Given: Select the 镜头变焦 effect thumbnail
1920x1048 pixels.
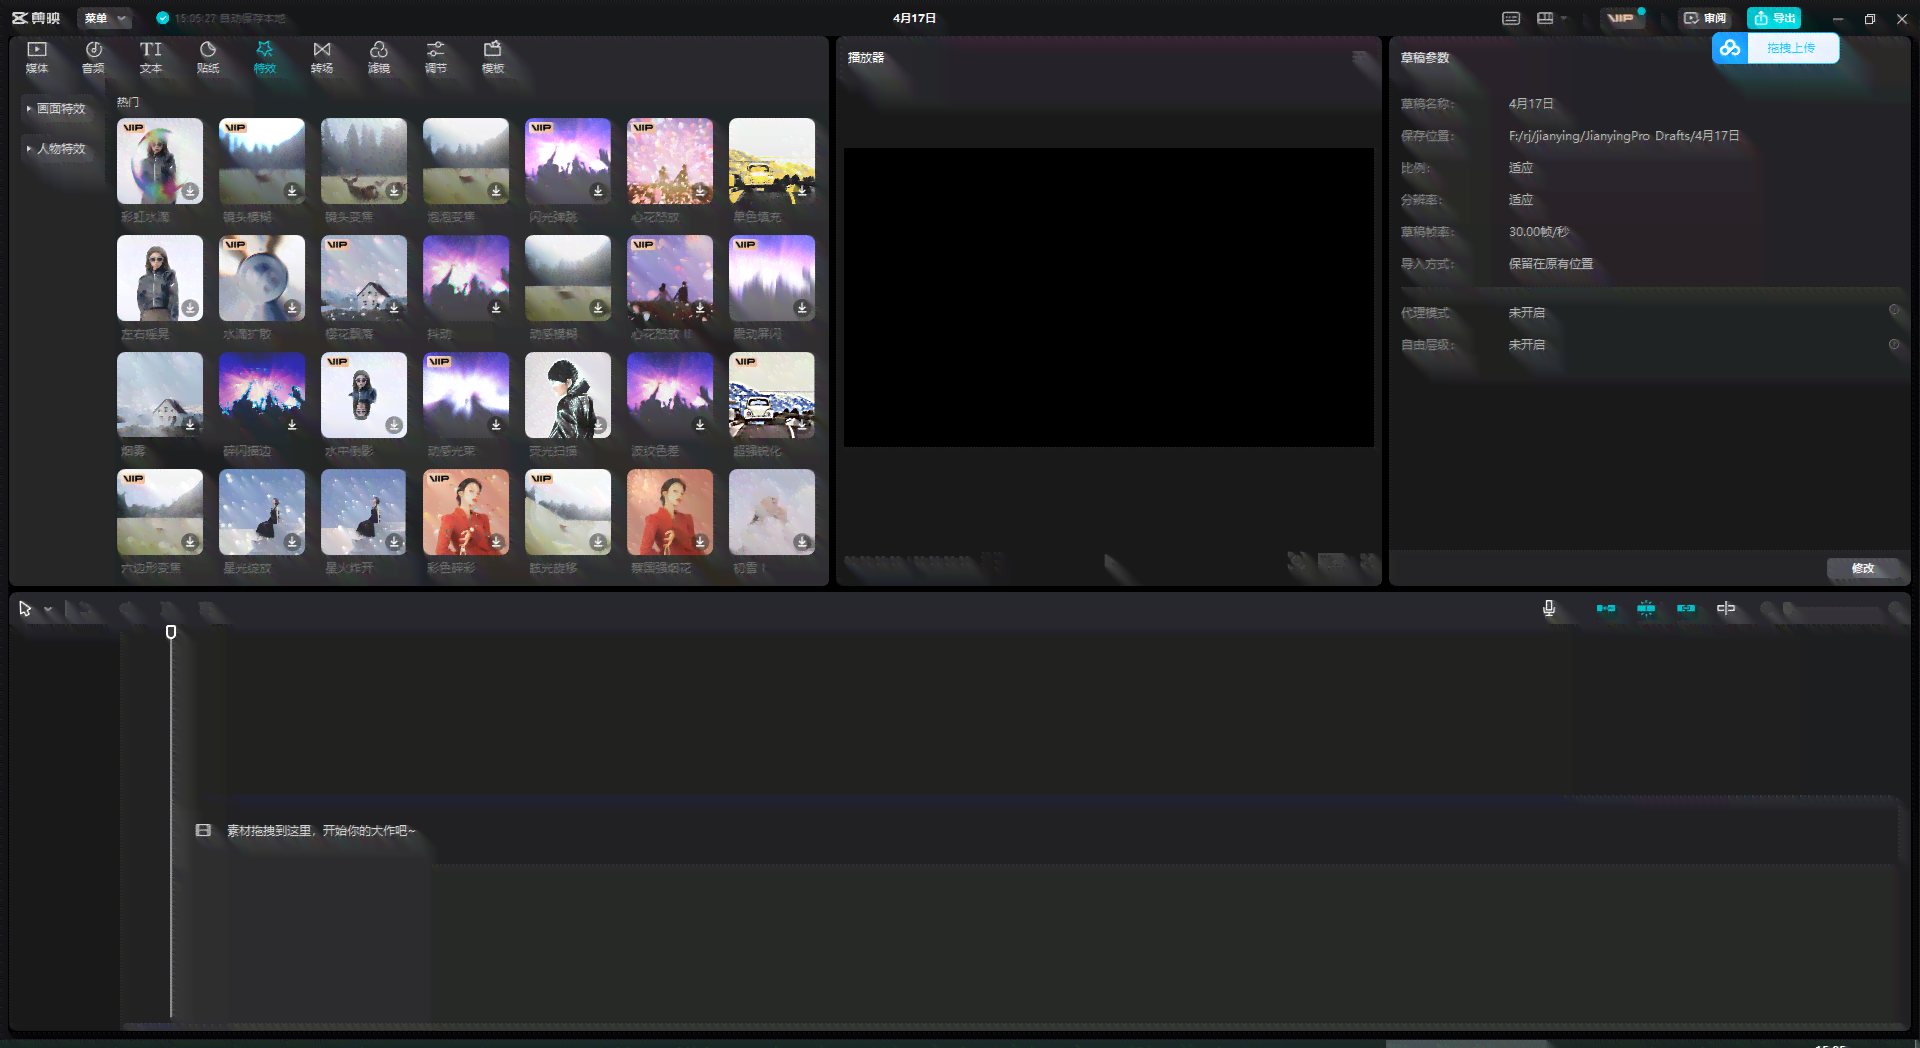Looking at the screenshot, I should pos(364,161).
